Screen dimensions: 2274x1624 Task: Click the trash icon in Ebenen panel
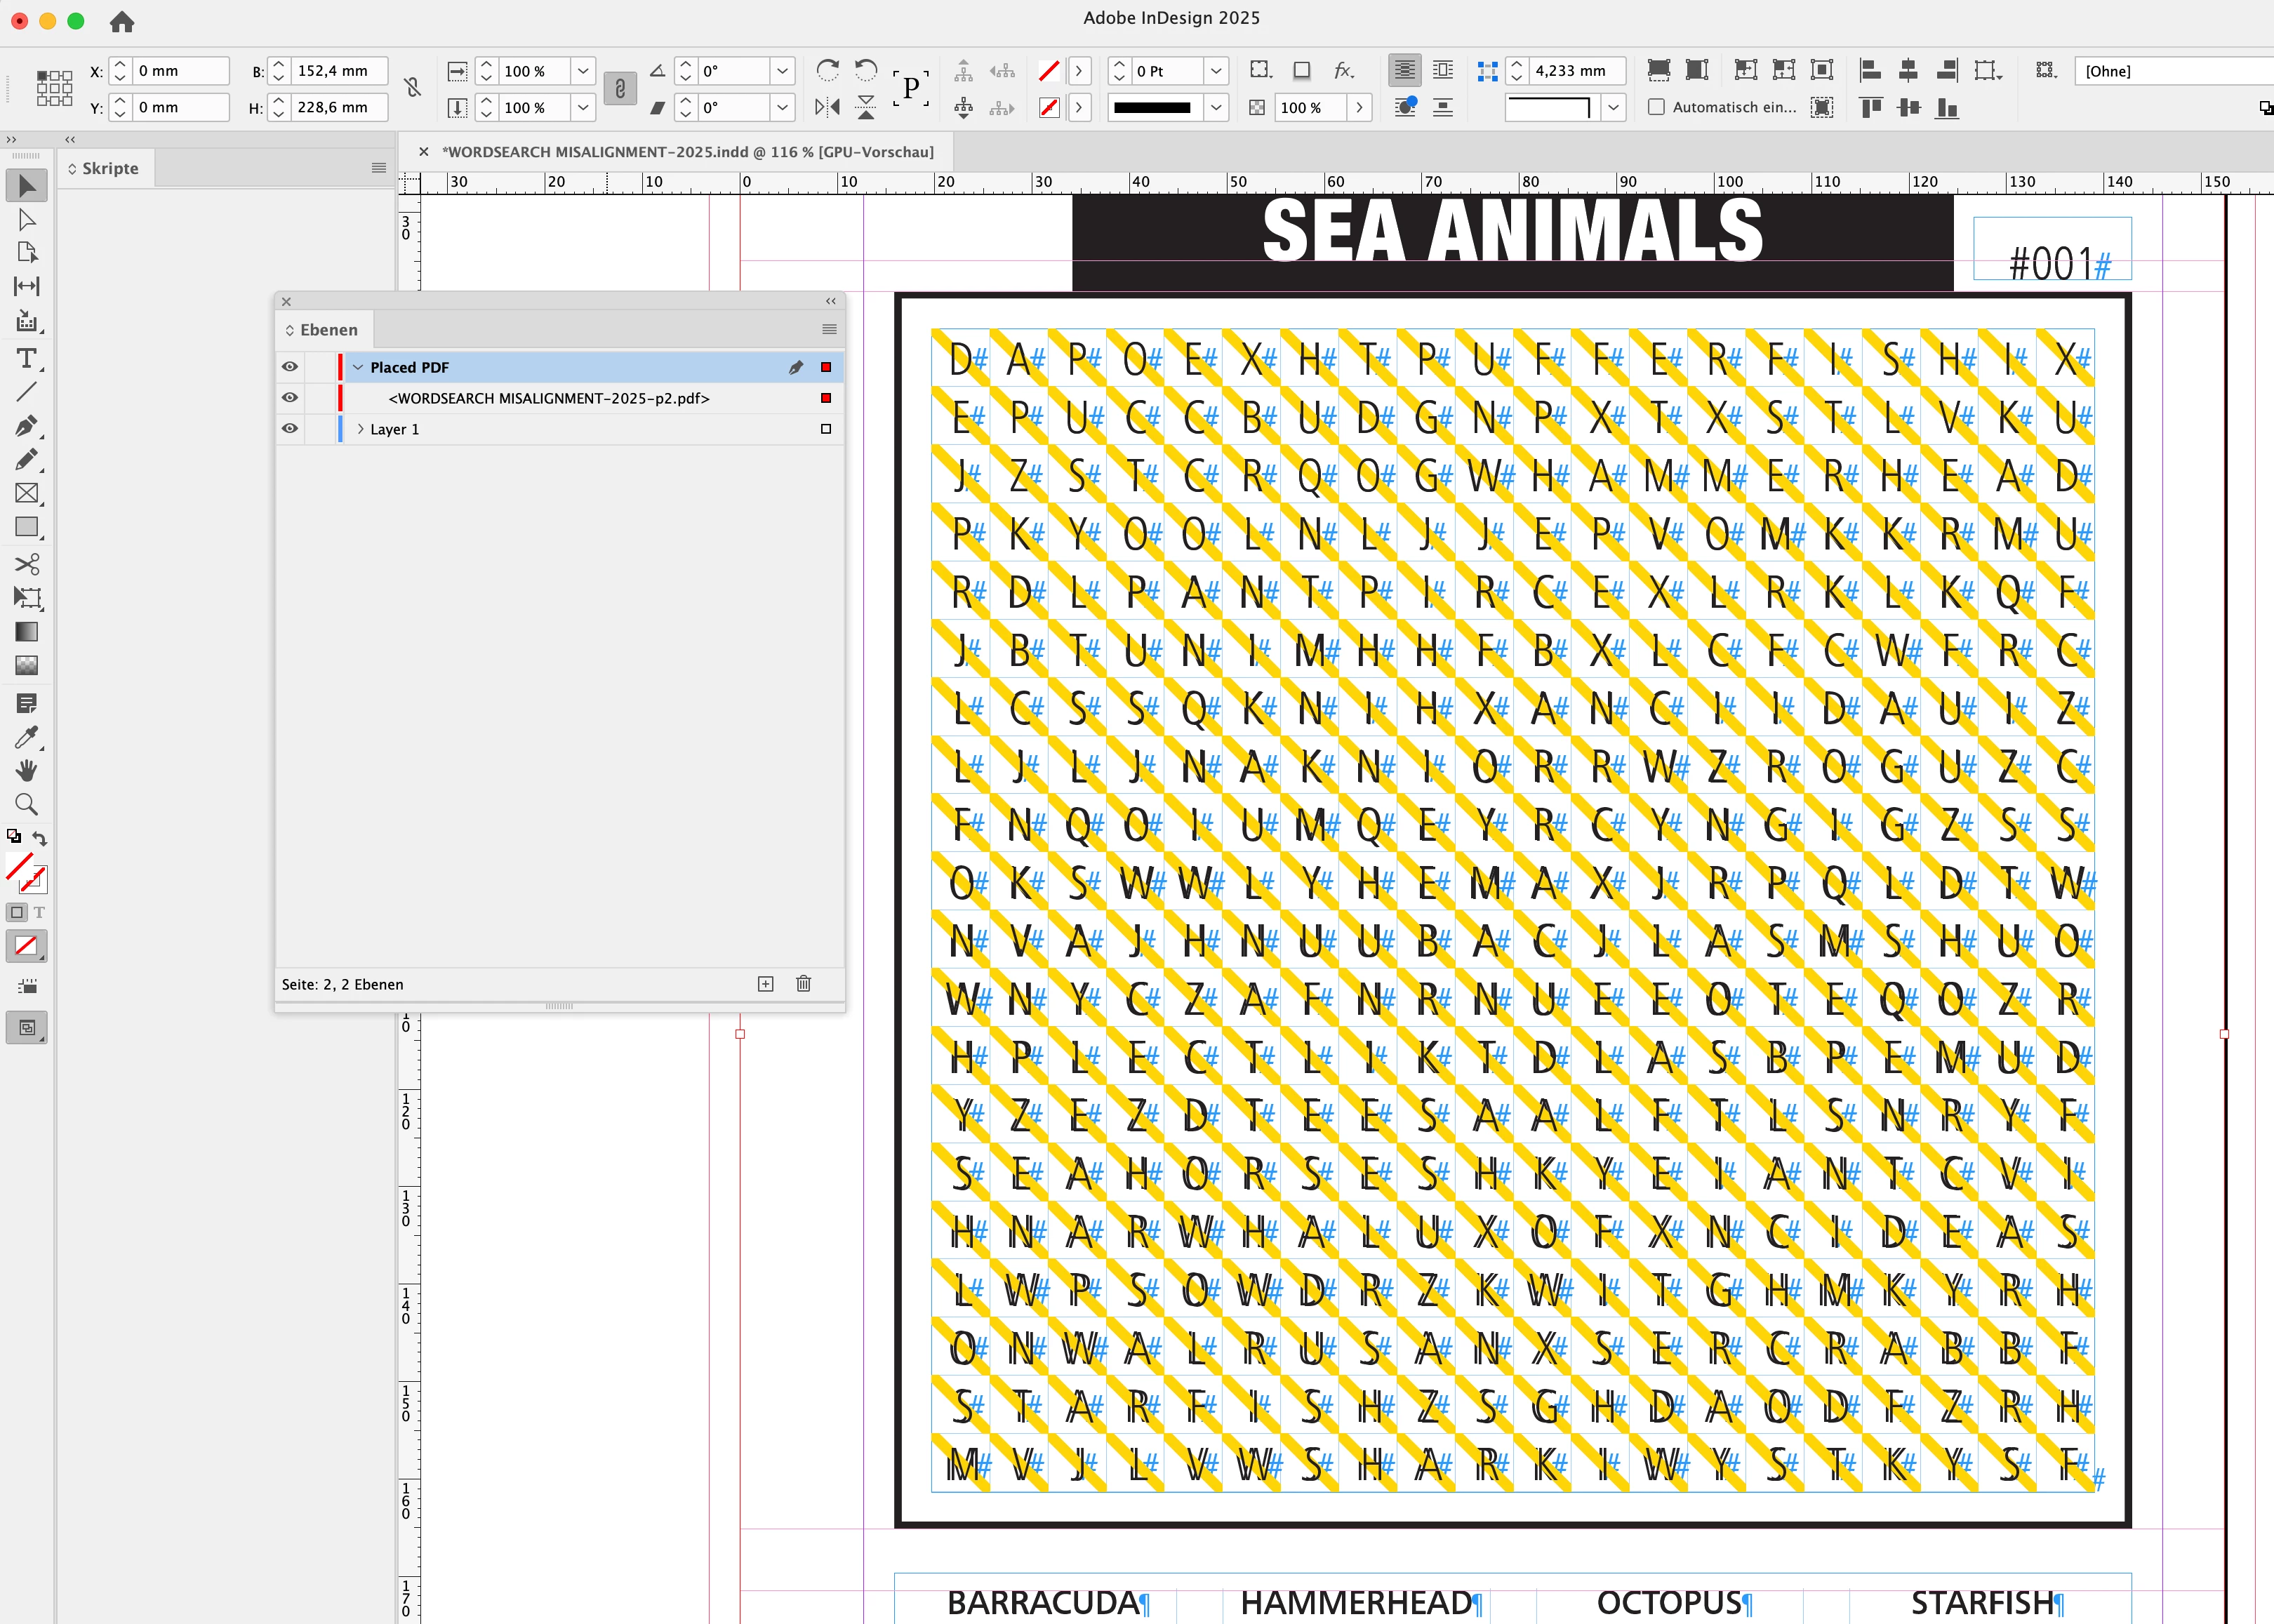803,984
